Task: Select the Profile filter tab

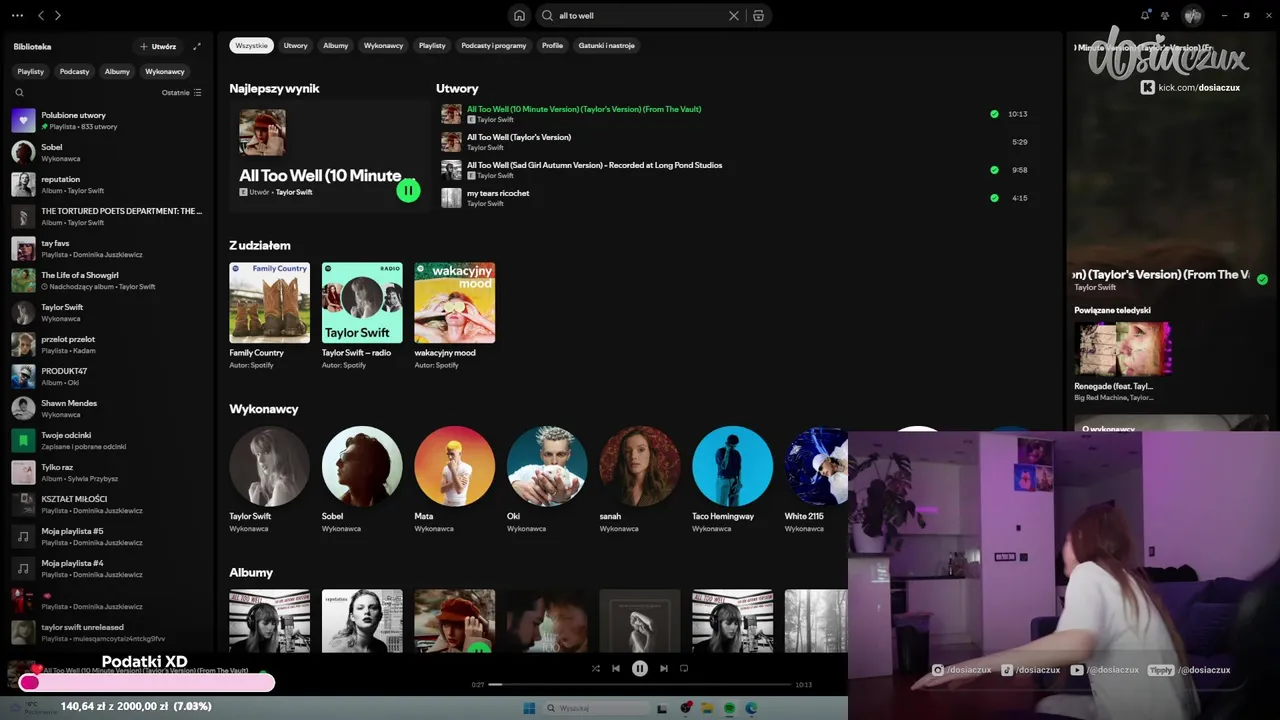Action: click(x=552, y=45)
